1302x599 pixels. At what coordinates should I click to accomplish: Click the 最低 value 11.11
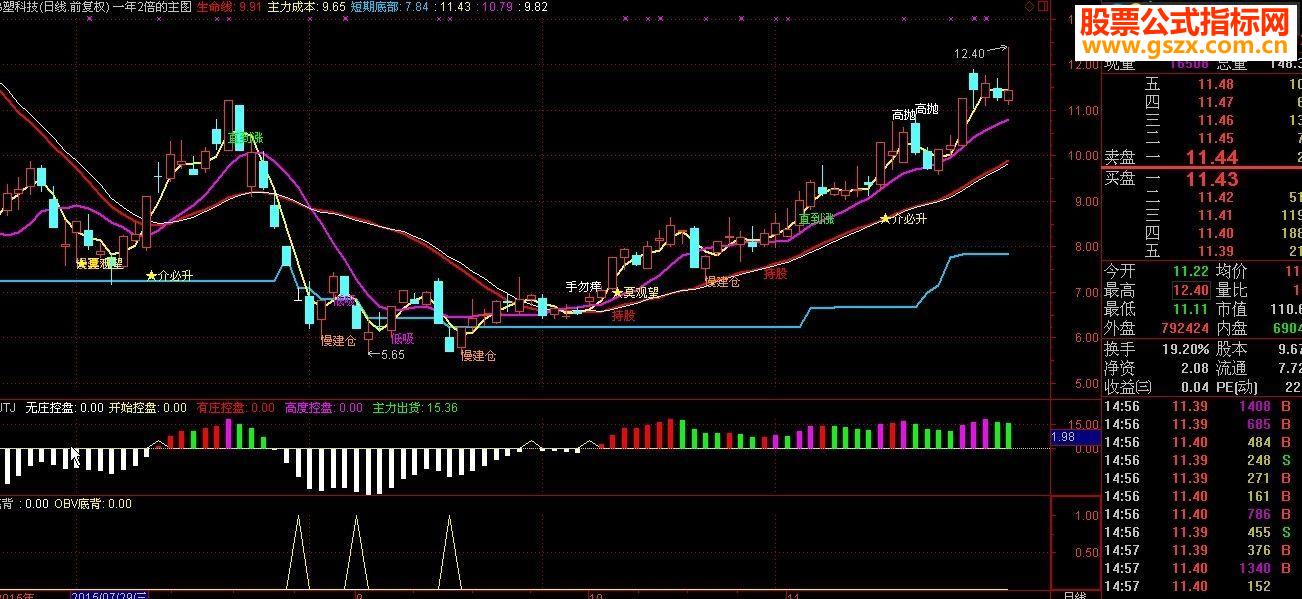(x=1191, y=309)
